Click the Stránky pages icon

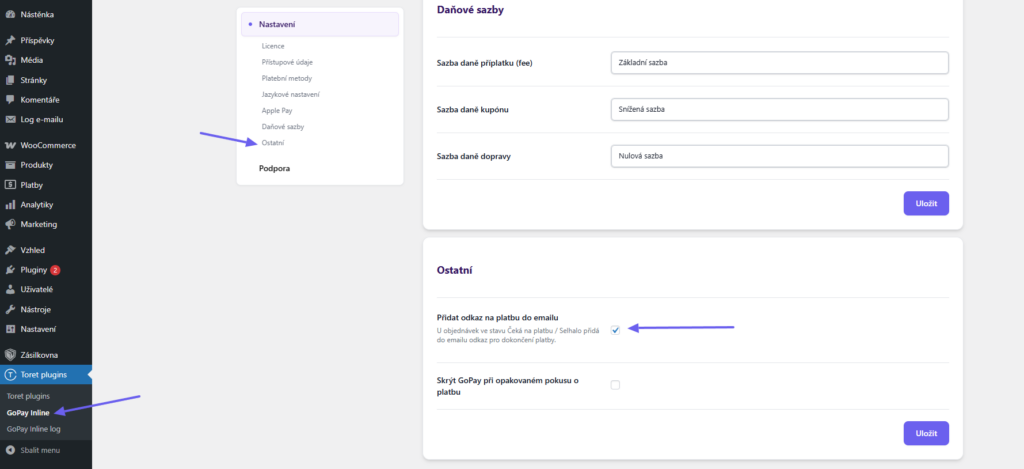[x=10, y=80]
